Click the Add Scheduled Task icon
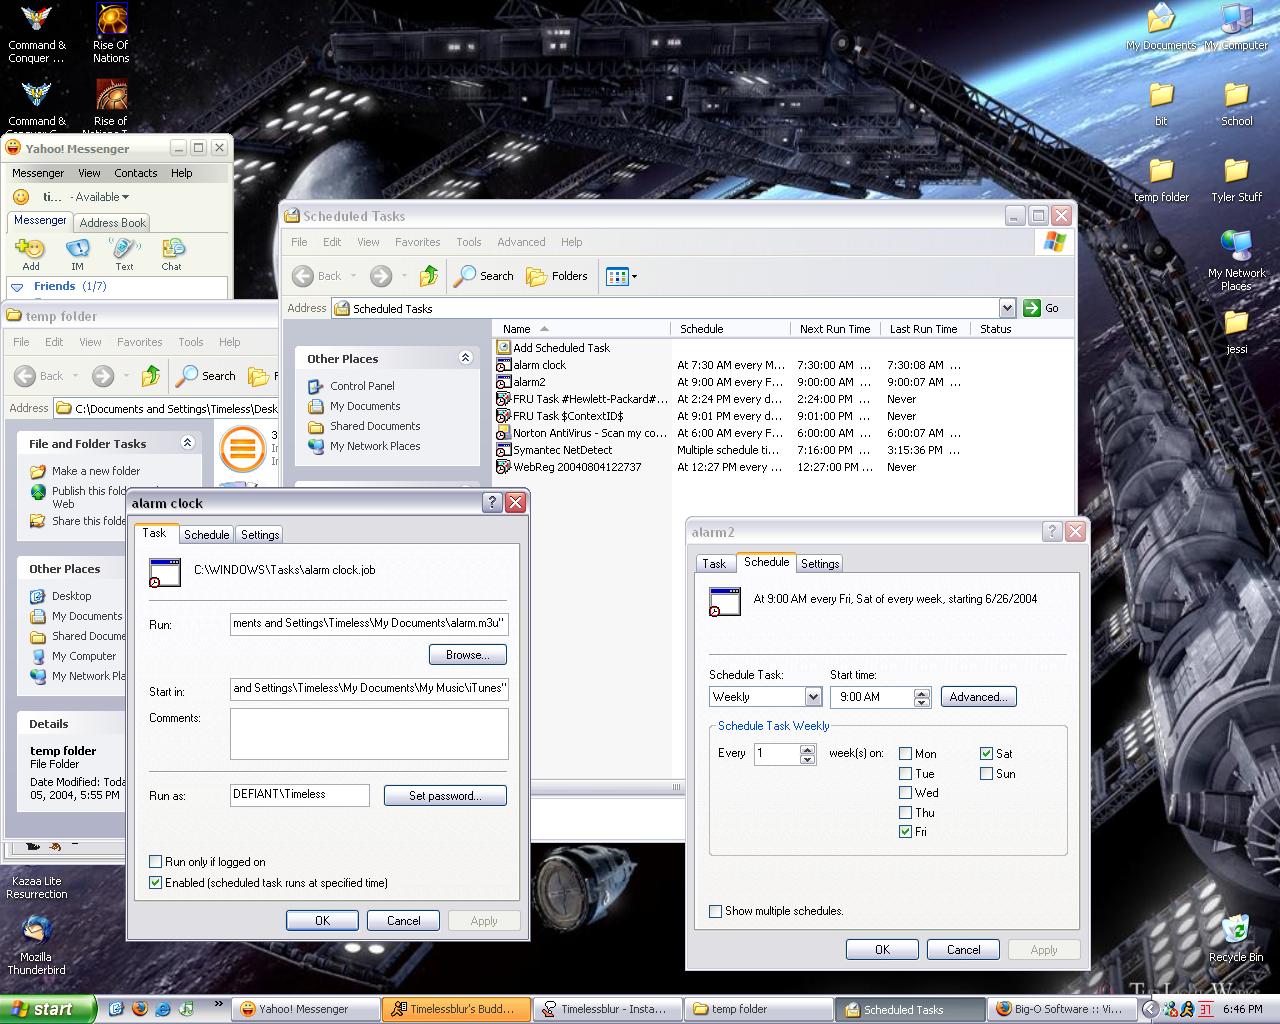This screenshot has height=1024, width=1280. (504, 347)
